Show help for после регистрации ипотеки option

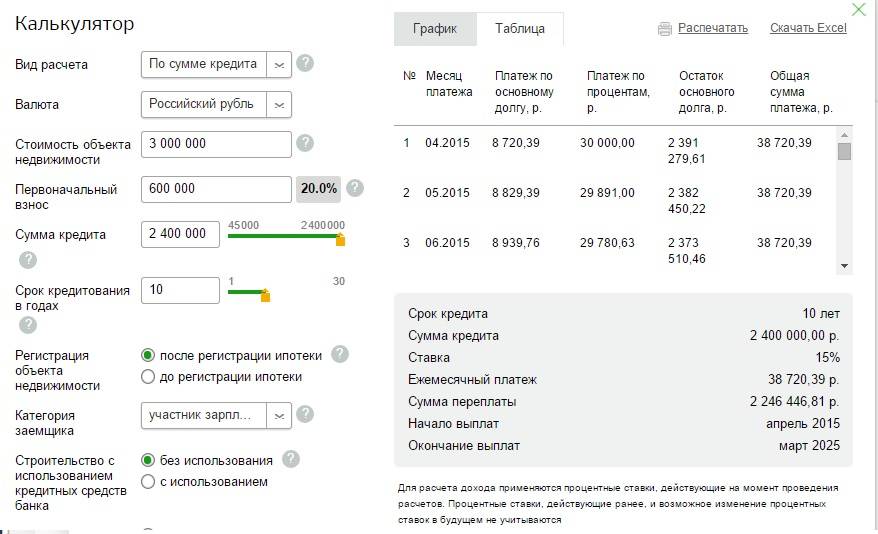click(340, 354)
